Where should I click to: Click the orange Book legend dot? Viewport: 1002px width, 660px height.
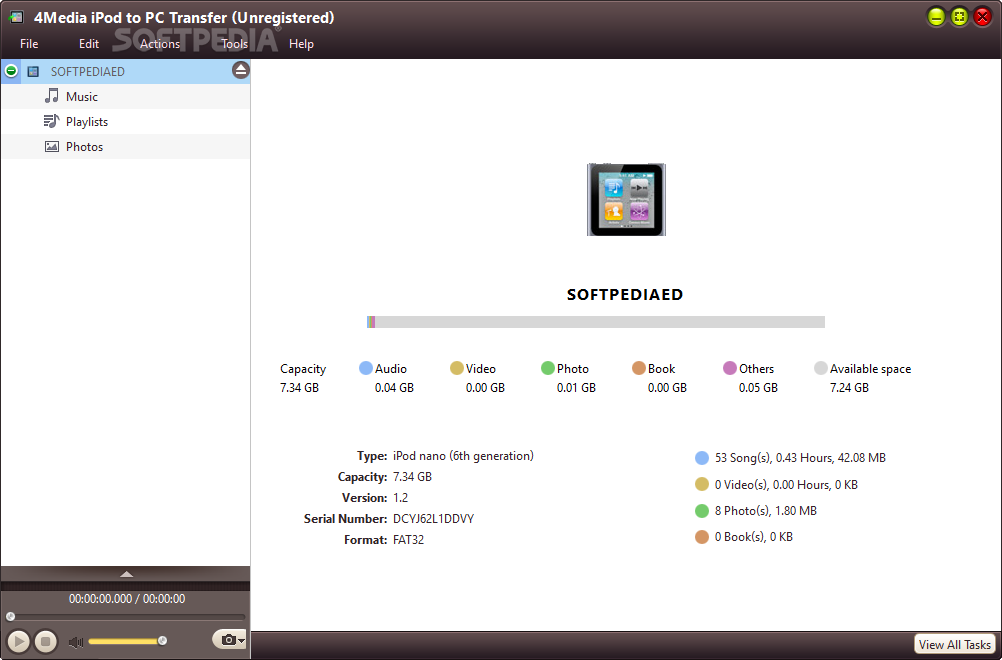click(x=638, y=368)
